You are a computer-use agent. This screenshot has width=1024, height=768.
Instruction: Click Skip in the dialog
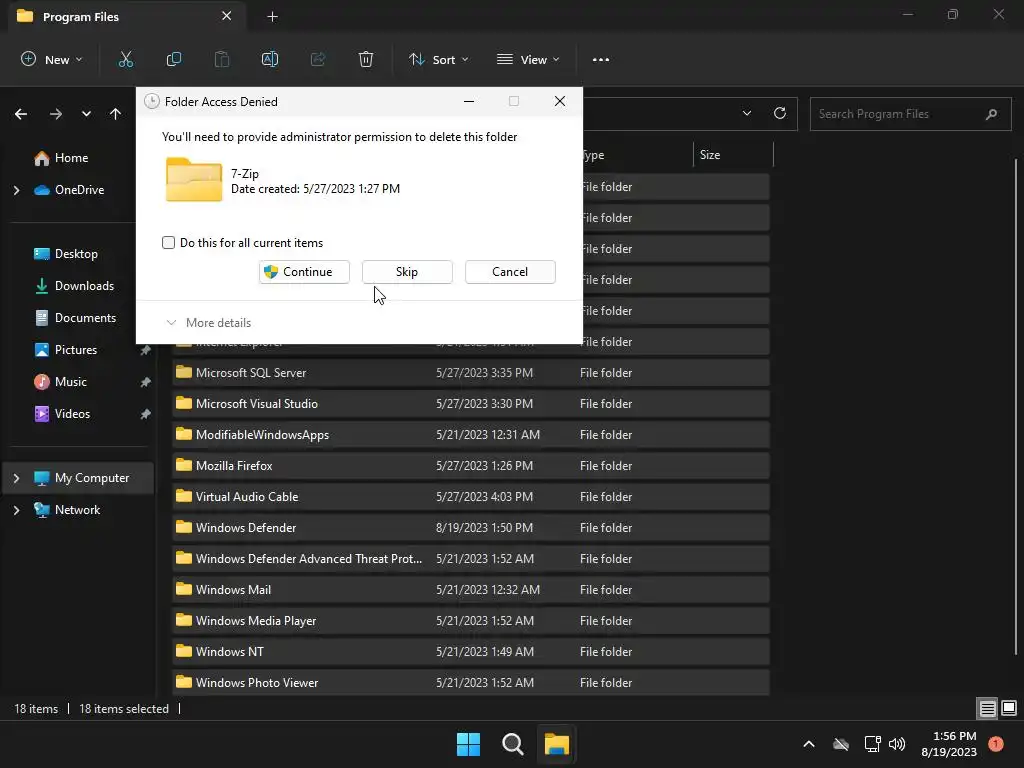407,272
